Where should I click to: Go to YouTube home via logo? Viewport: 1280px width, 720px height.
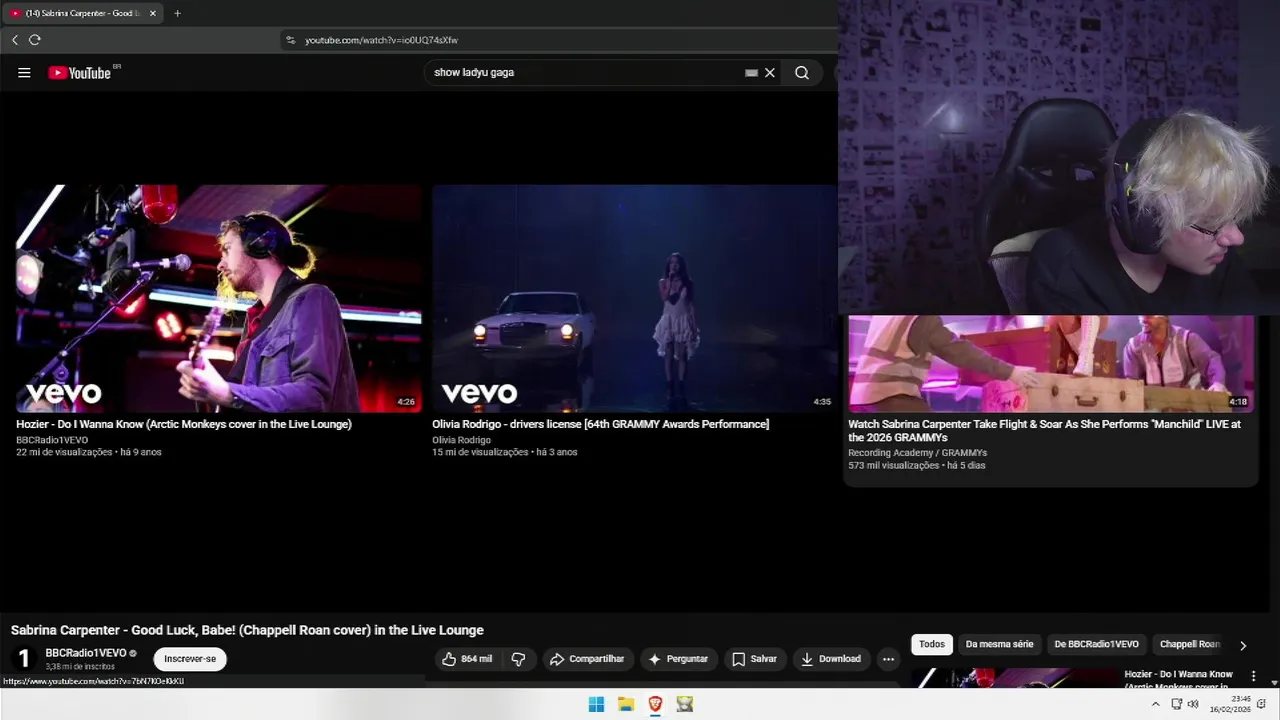point(80,72)
